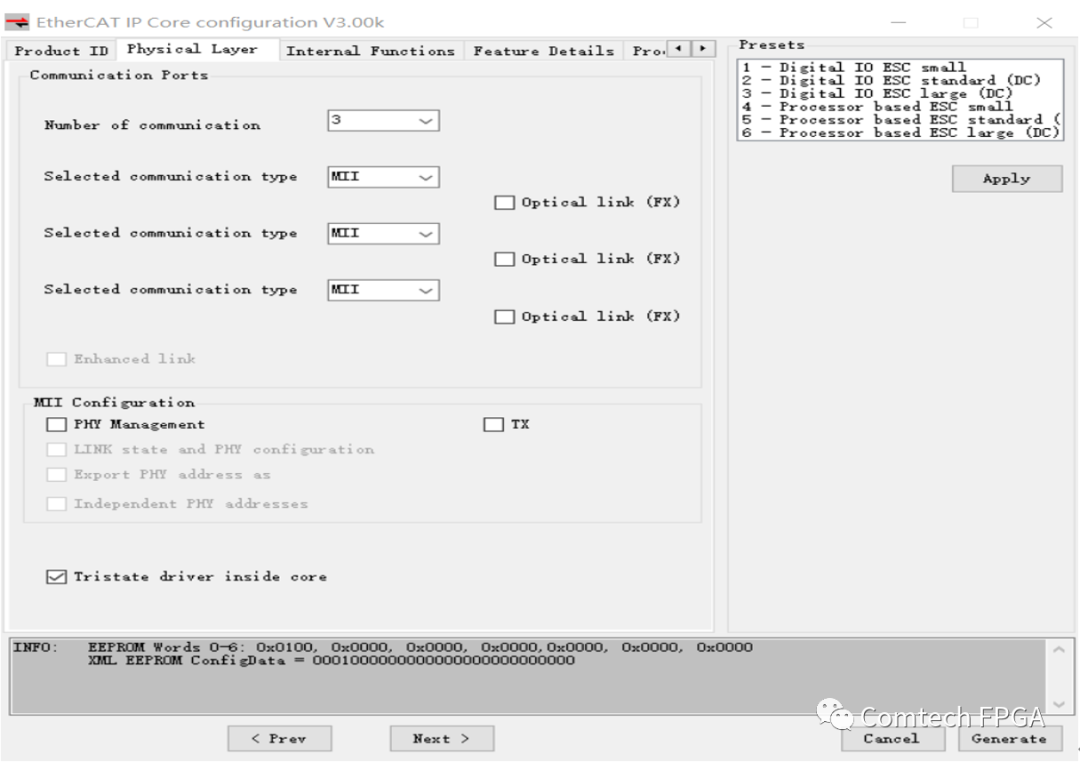Screen dimensions: 1080x762
Task: Click the Apply button under Presets
Action: pyautogui.click(x=1006, y=178)
